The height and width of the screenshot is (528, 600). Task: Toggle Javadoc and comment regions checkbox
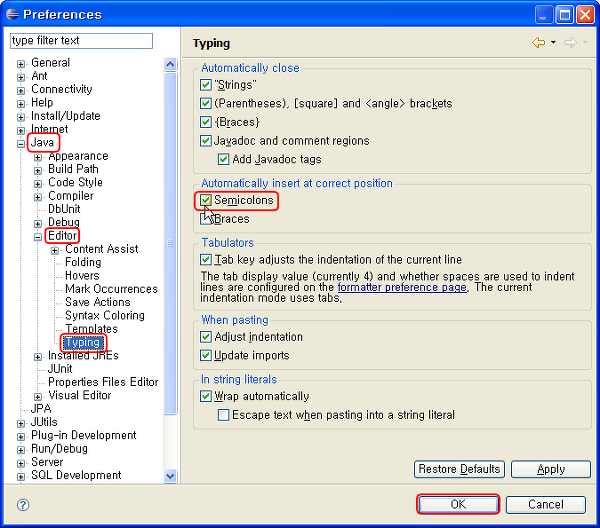tap(205, 141)
